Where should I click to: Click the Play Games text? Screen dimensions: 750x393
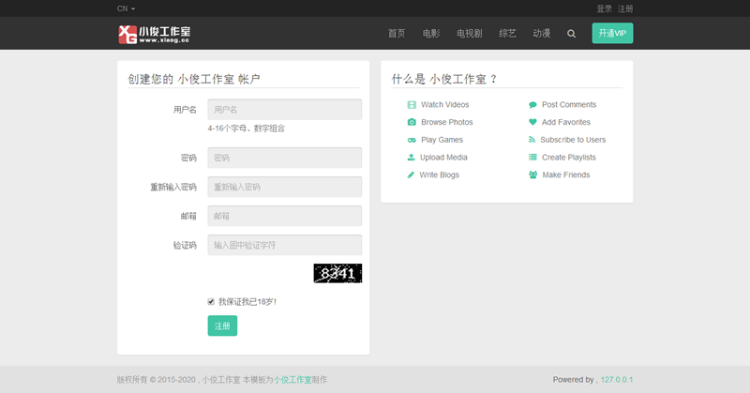point(442,140)
